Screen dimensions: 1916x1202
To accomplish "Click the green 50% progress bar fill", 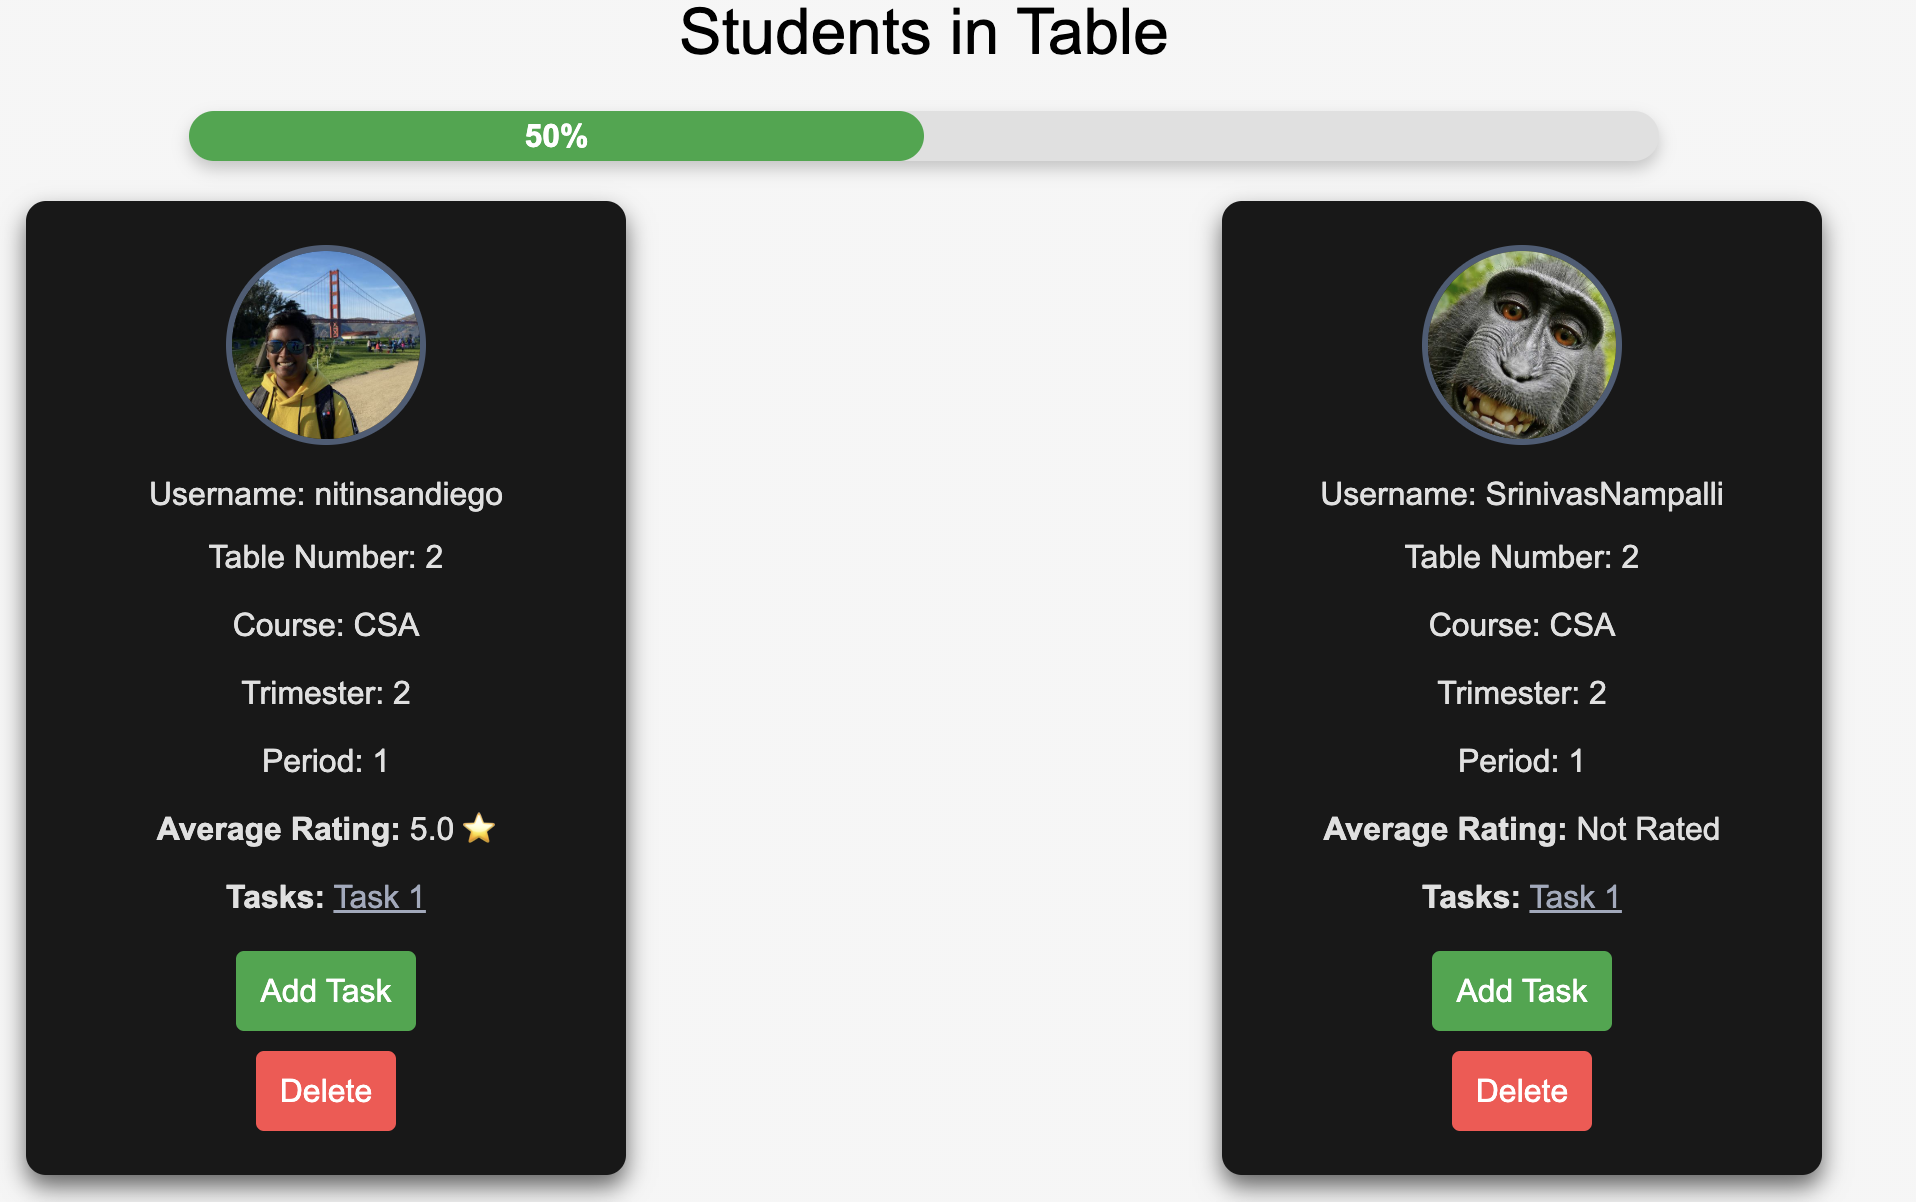I will (x=556, y=136).
